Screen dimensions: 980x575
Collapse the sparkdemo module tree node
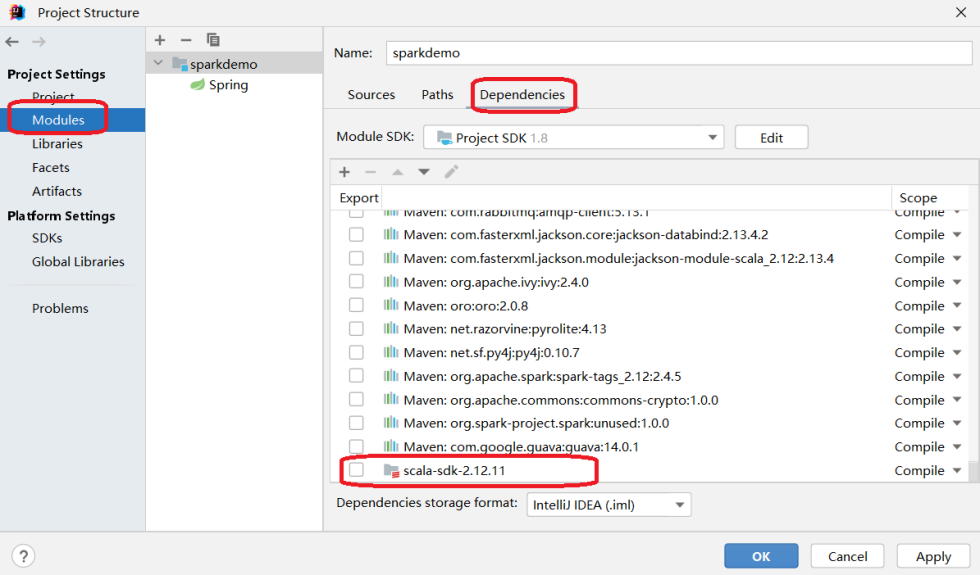point(158,64)
